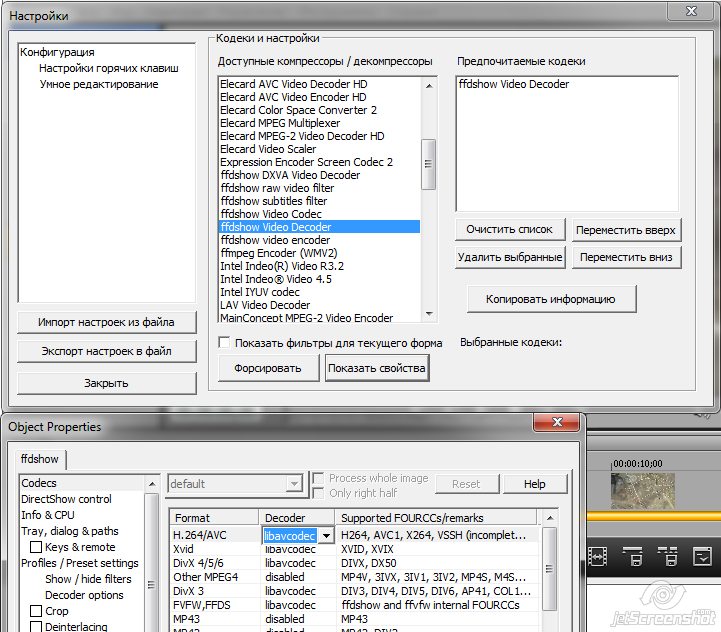
Task: Click the codec list scroll-up arrow
Action: tap(429, 86)
